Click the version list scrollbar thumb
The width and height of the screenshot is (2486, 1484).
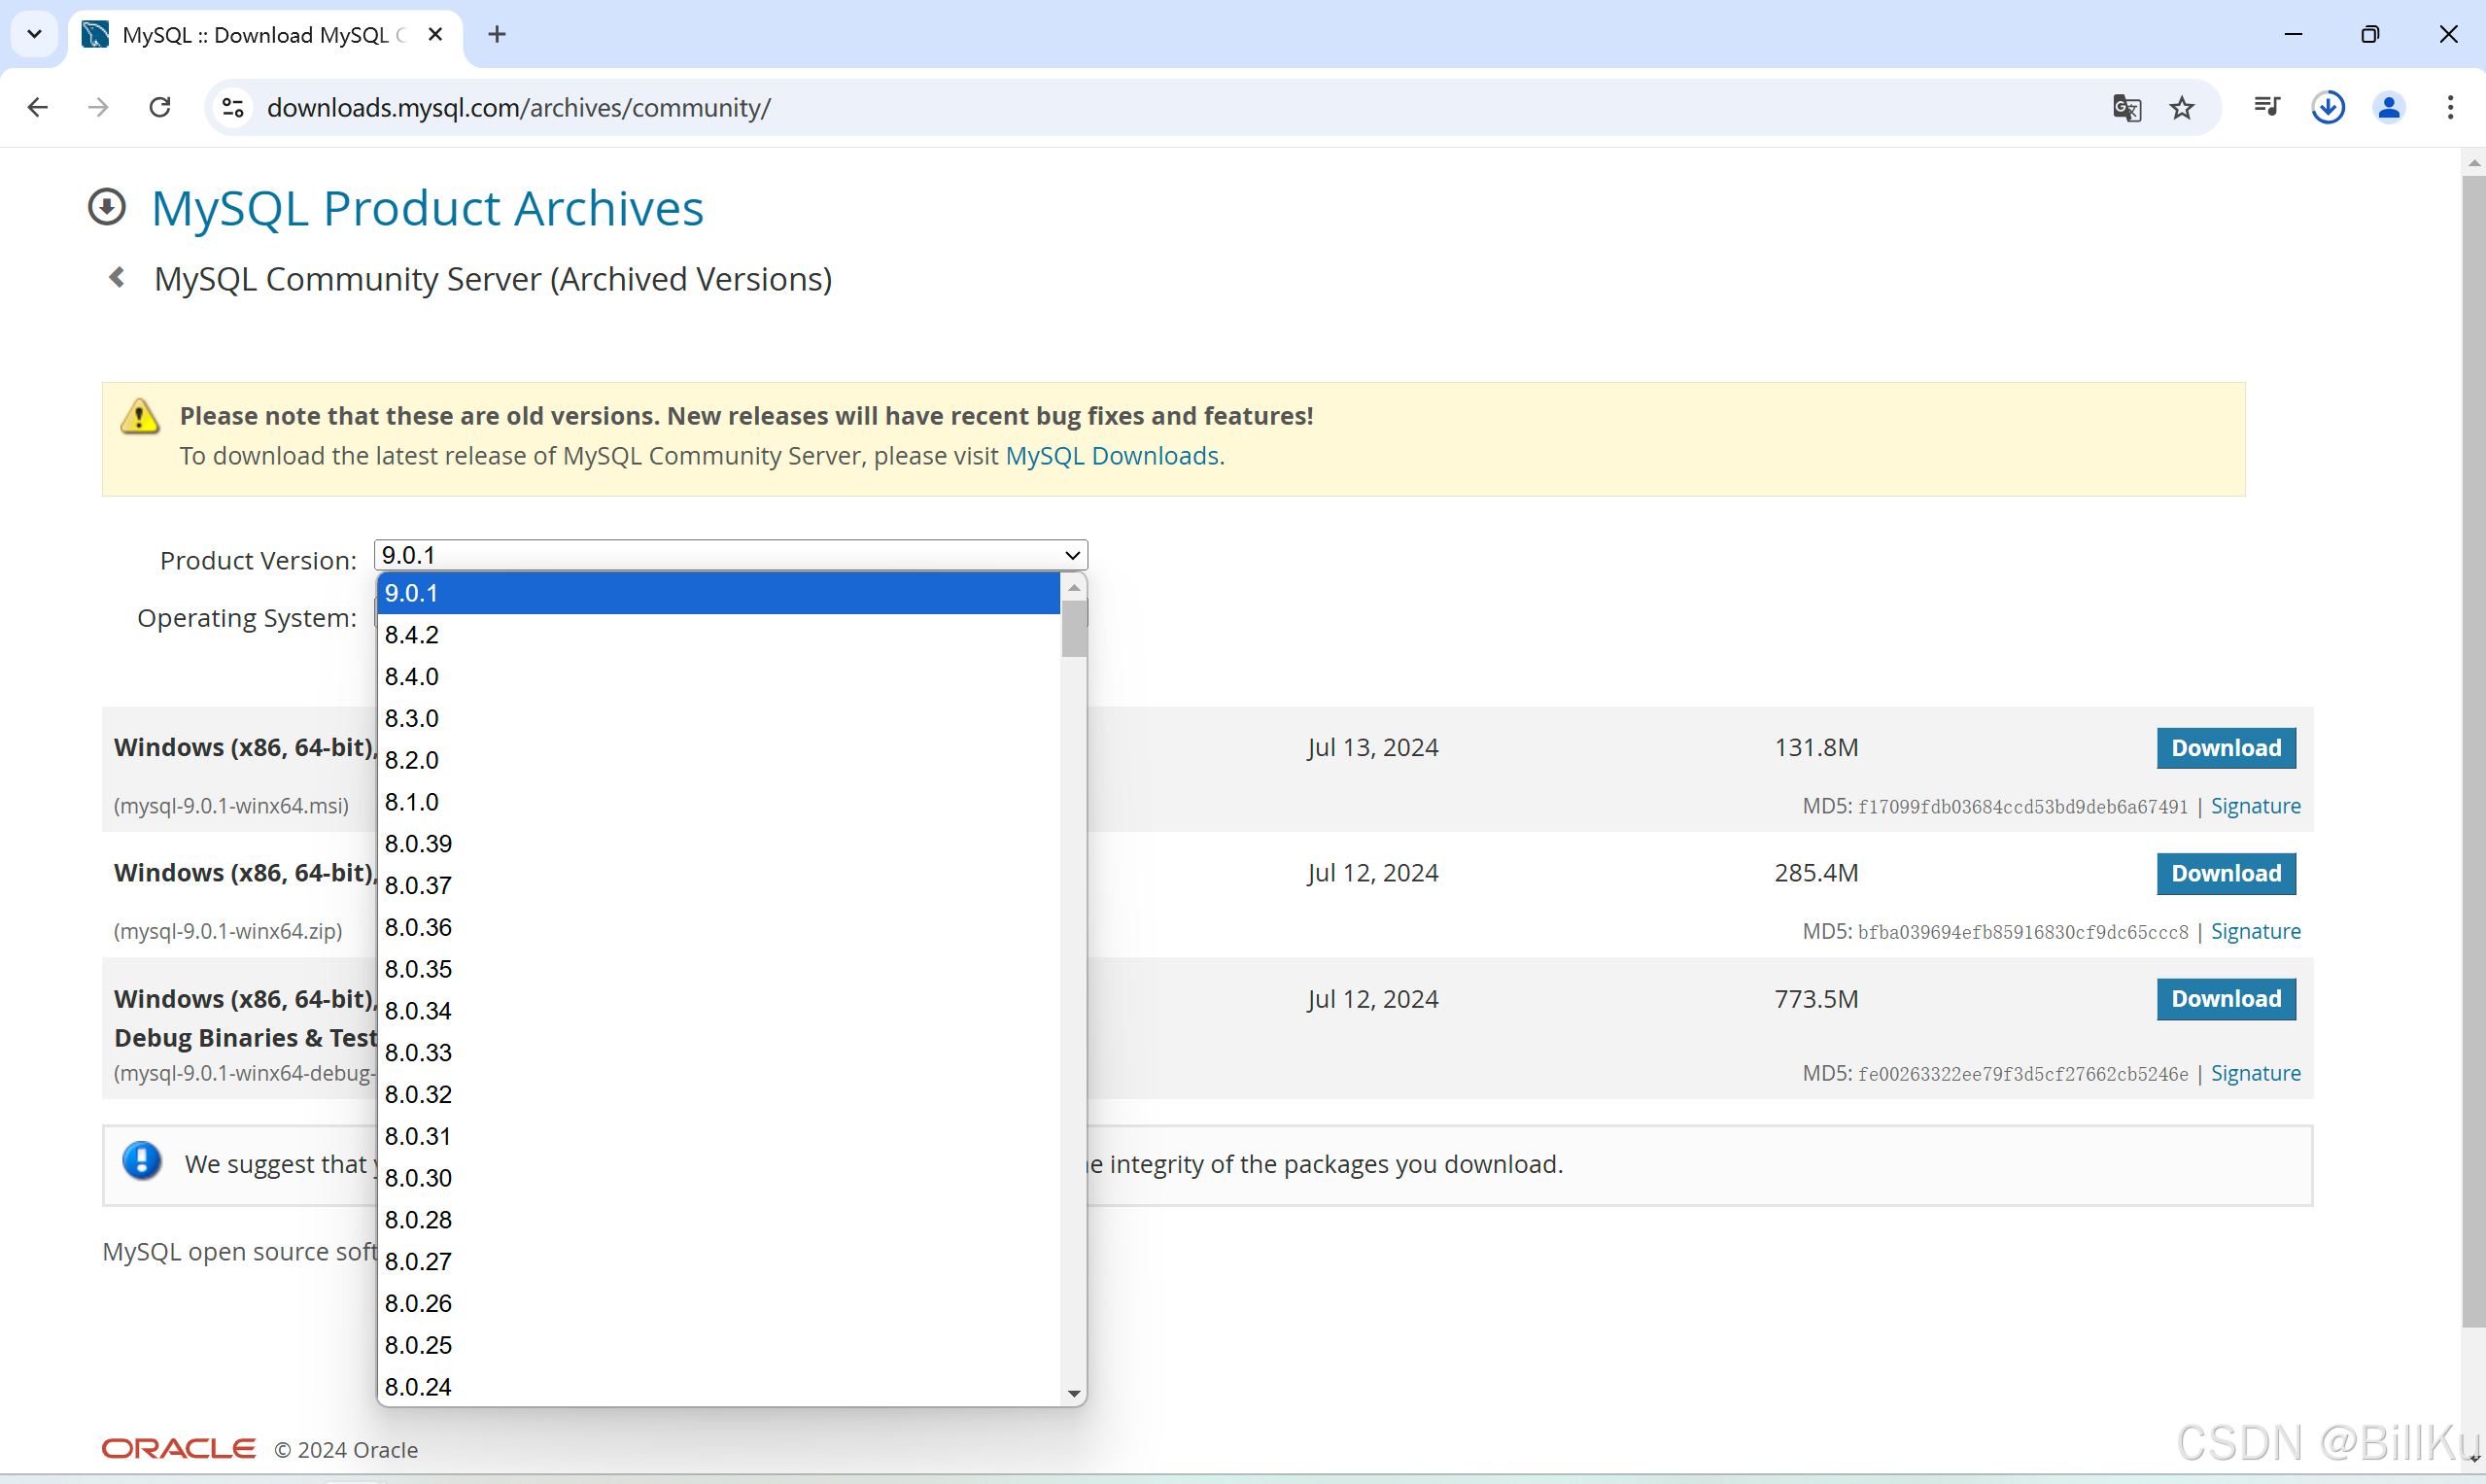[x=1074, y=629]
